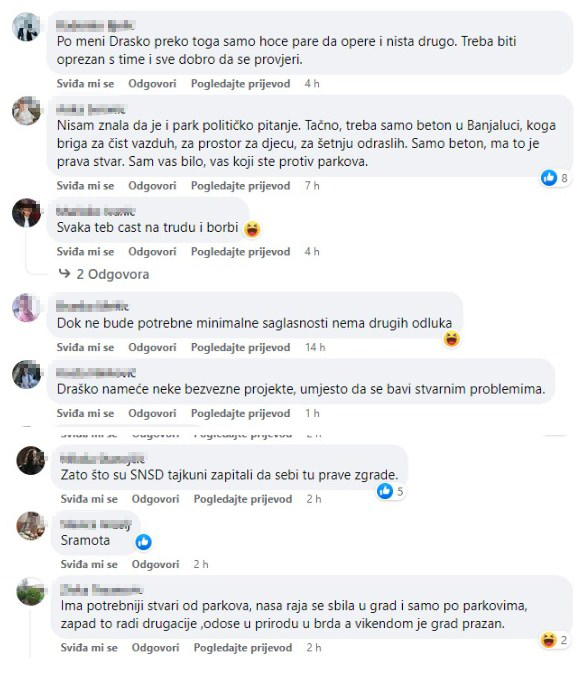Click 'Pogledajte prijevod' under the first comment

pyautogui.click(x=240, y=83)
